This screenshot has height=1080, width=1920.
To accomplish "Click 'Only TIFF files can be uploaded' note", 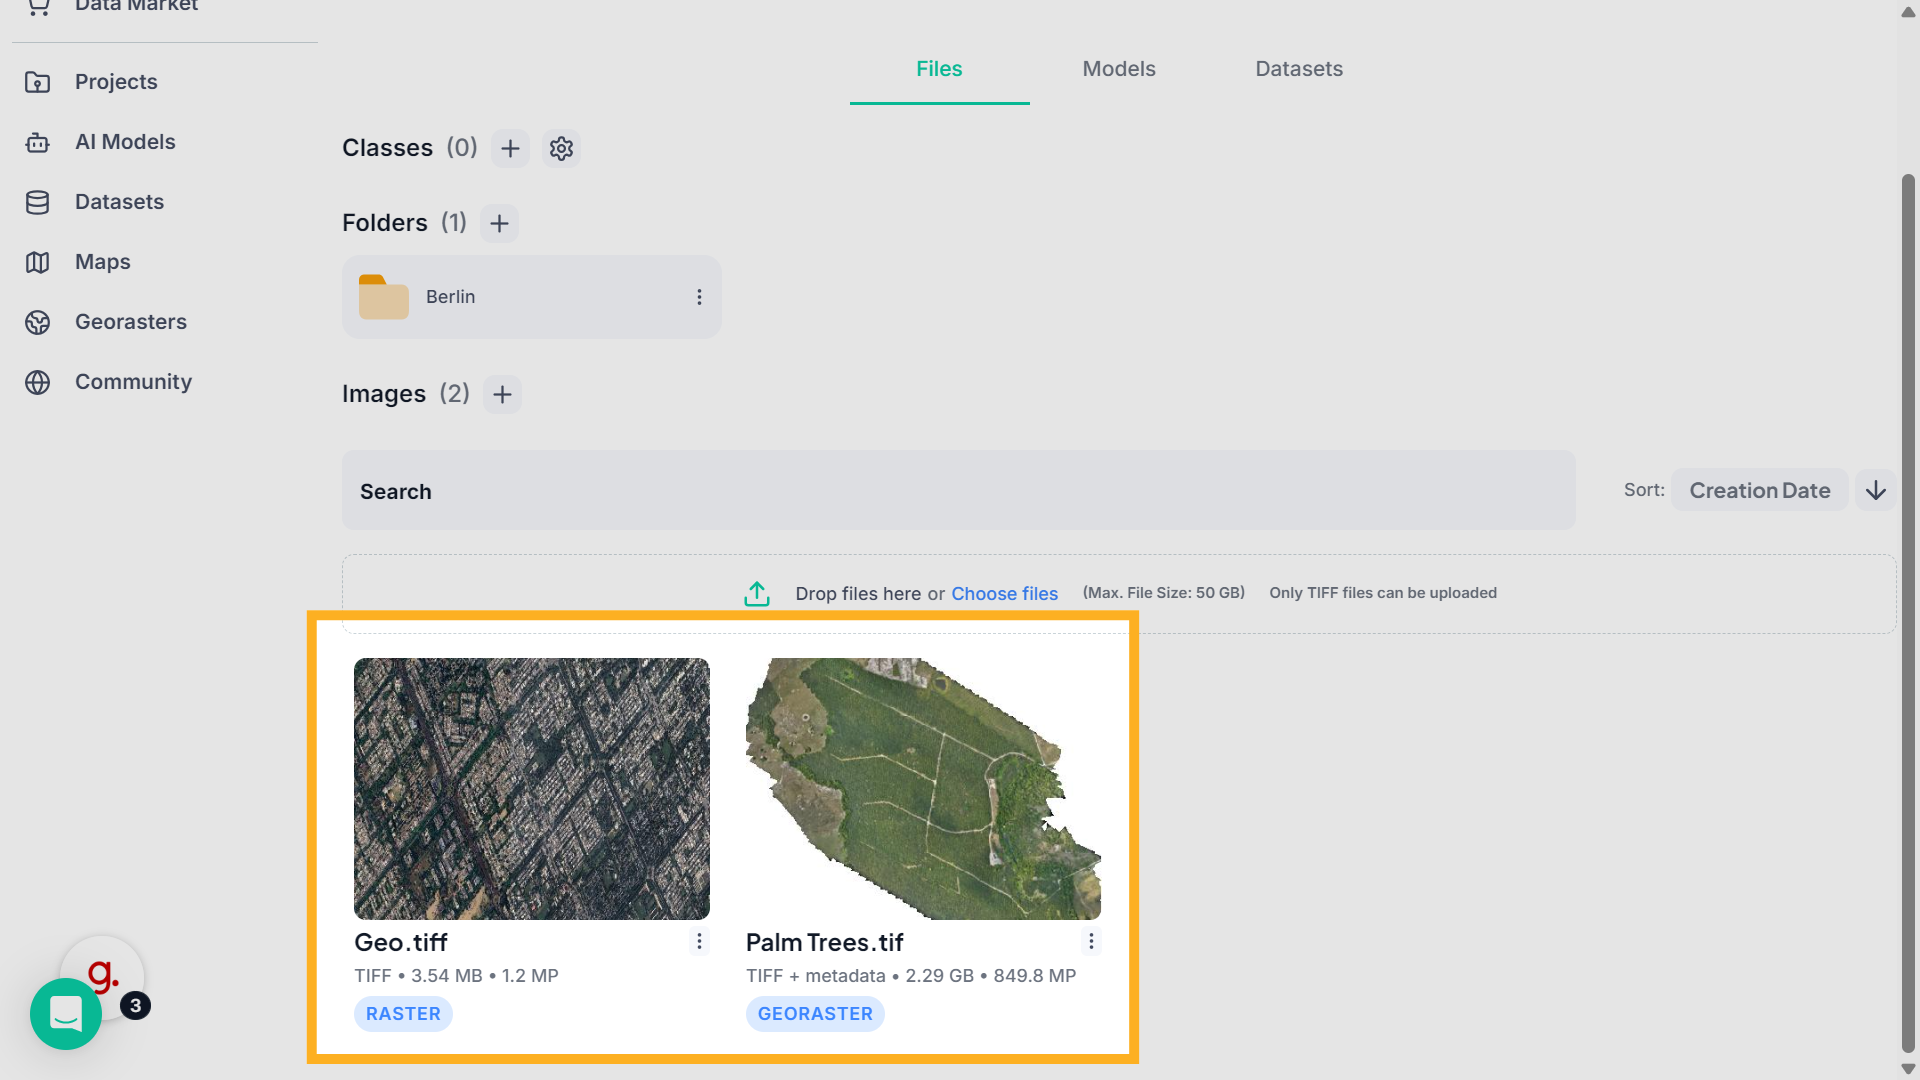I will (1383, 593).
